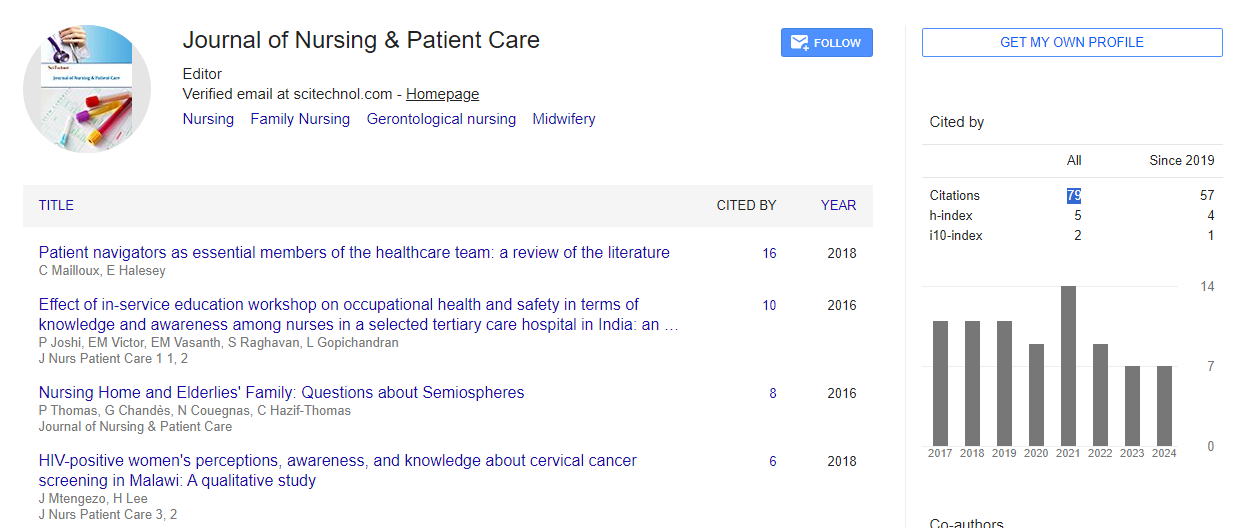This screenshot has height=528, width=1256.
Task: Click authors P Thomas, G Chandès line
Action: (x=195, y=411)
